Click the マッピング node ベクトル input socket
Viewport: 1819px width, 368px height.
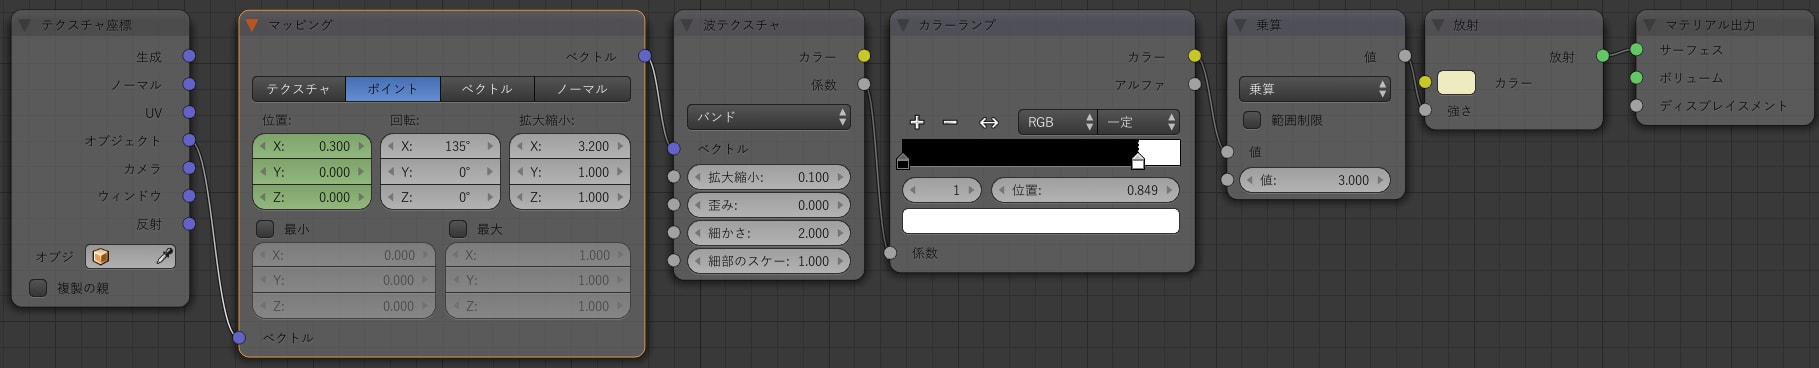click(x=239, y=338)
